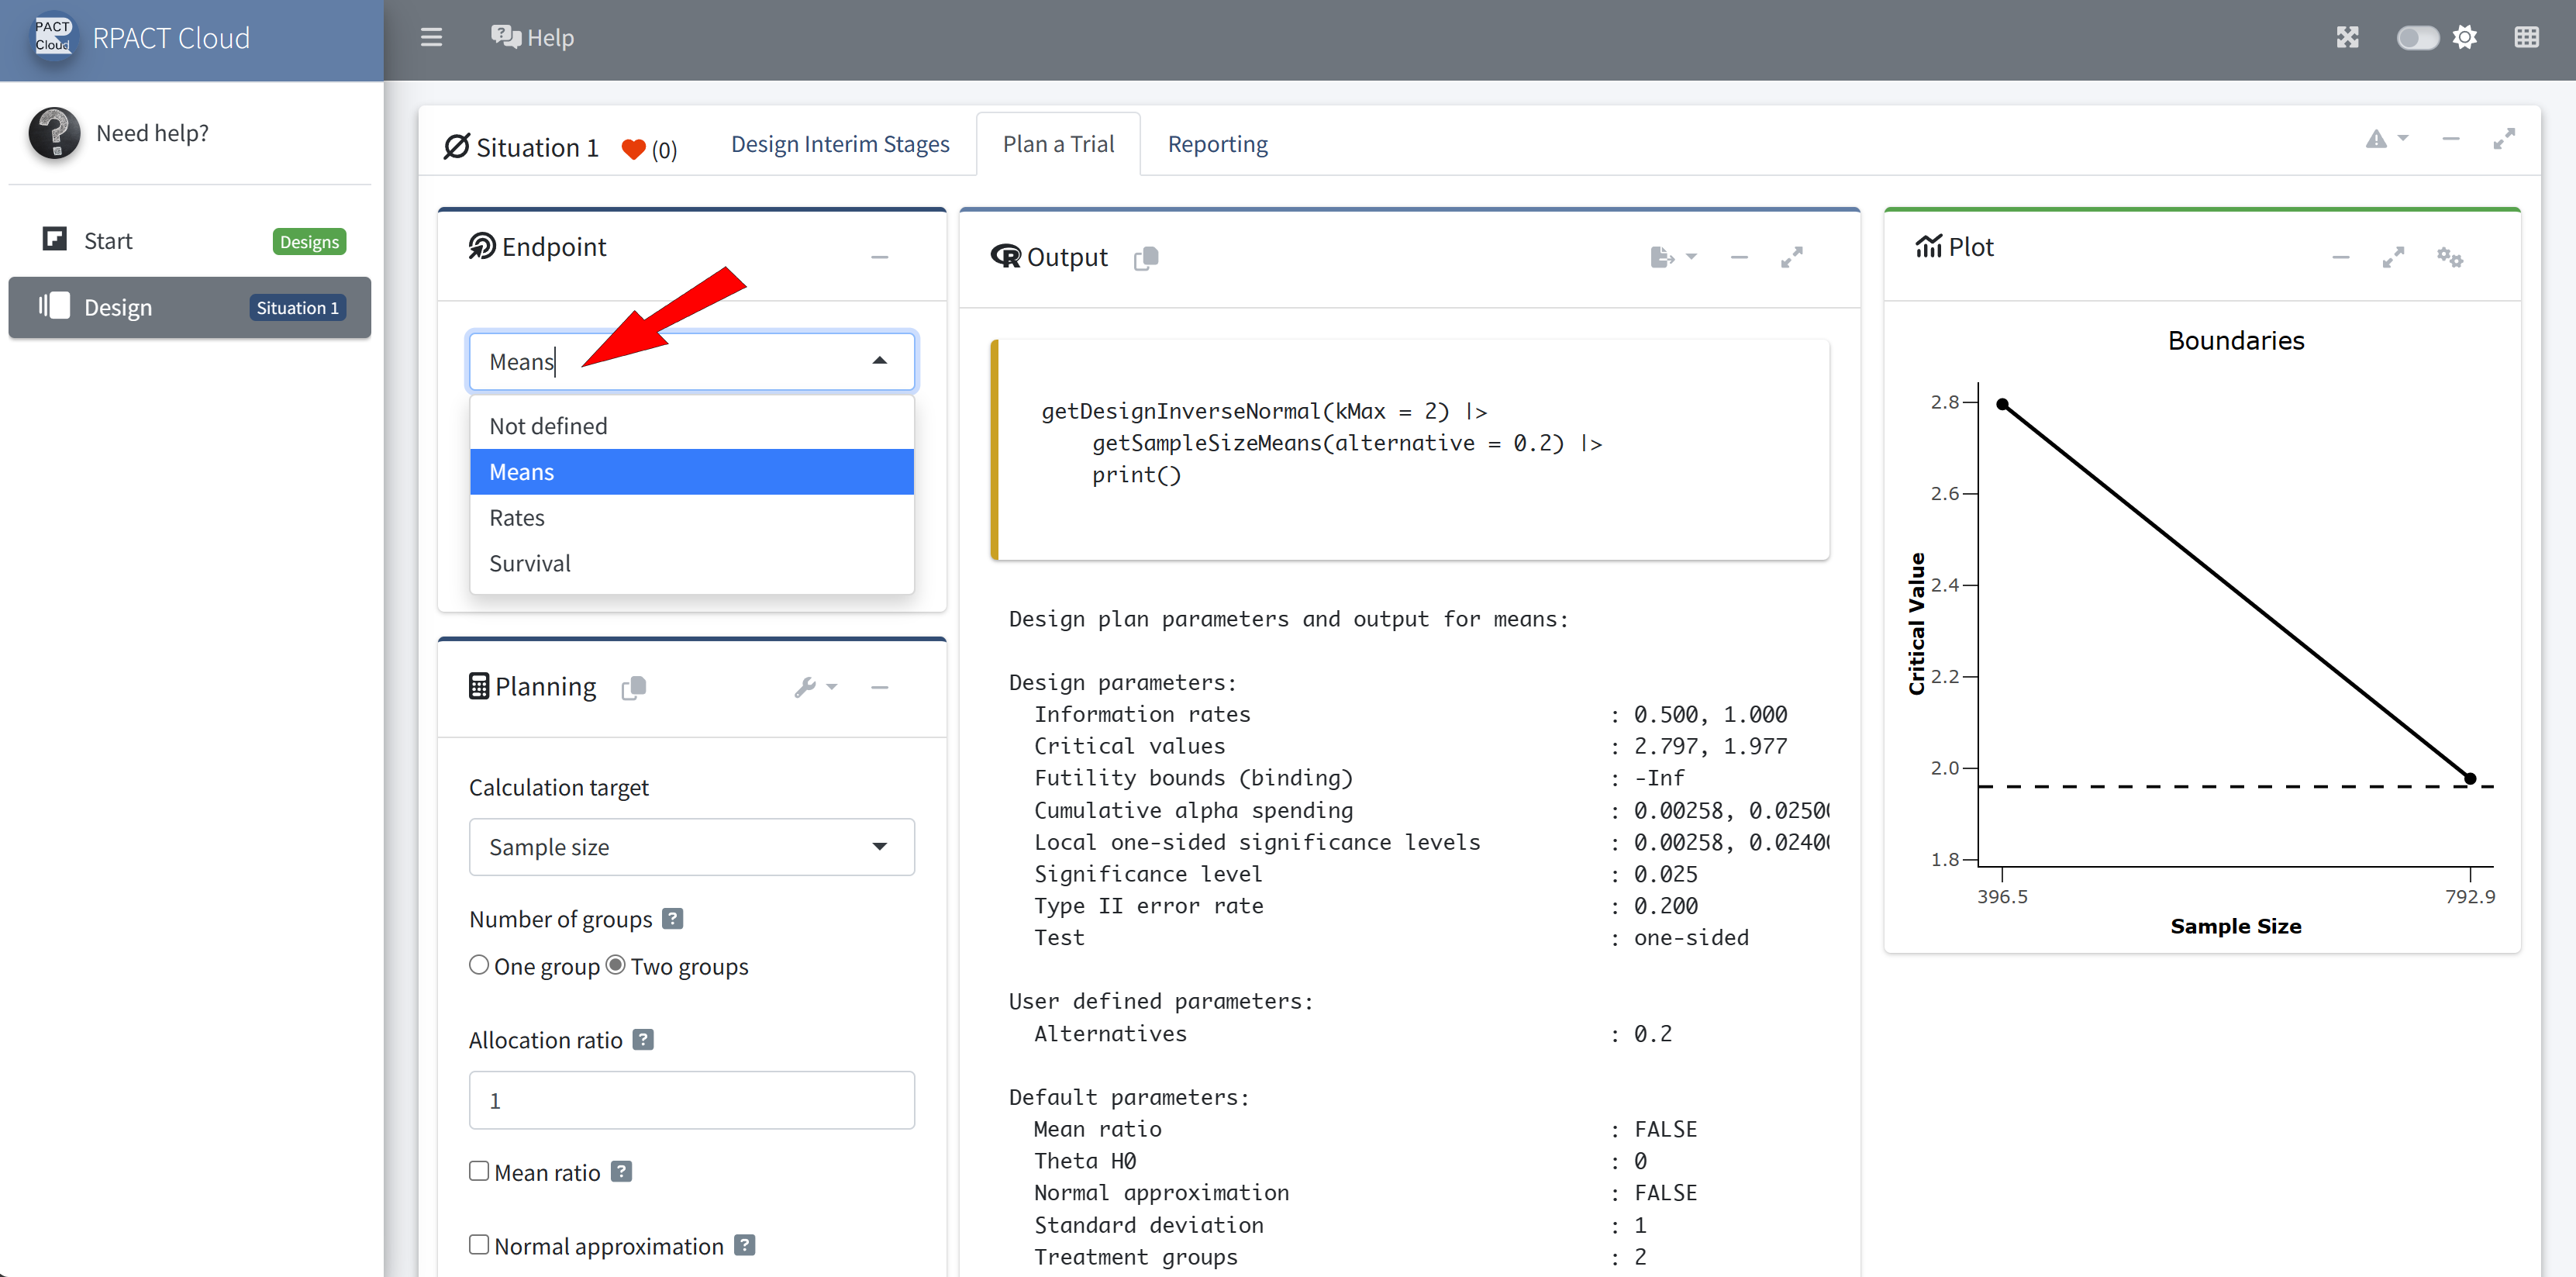The height and width of the screenshot is (1277, 2576).
Task: Open the apps grid icon top right
Action: point(2526,38)
